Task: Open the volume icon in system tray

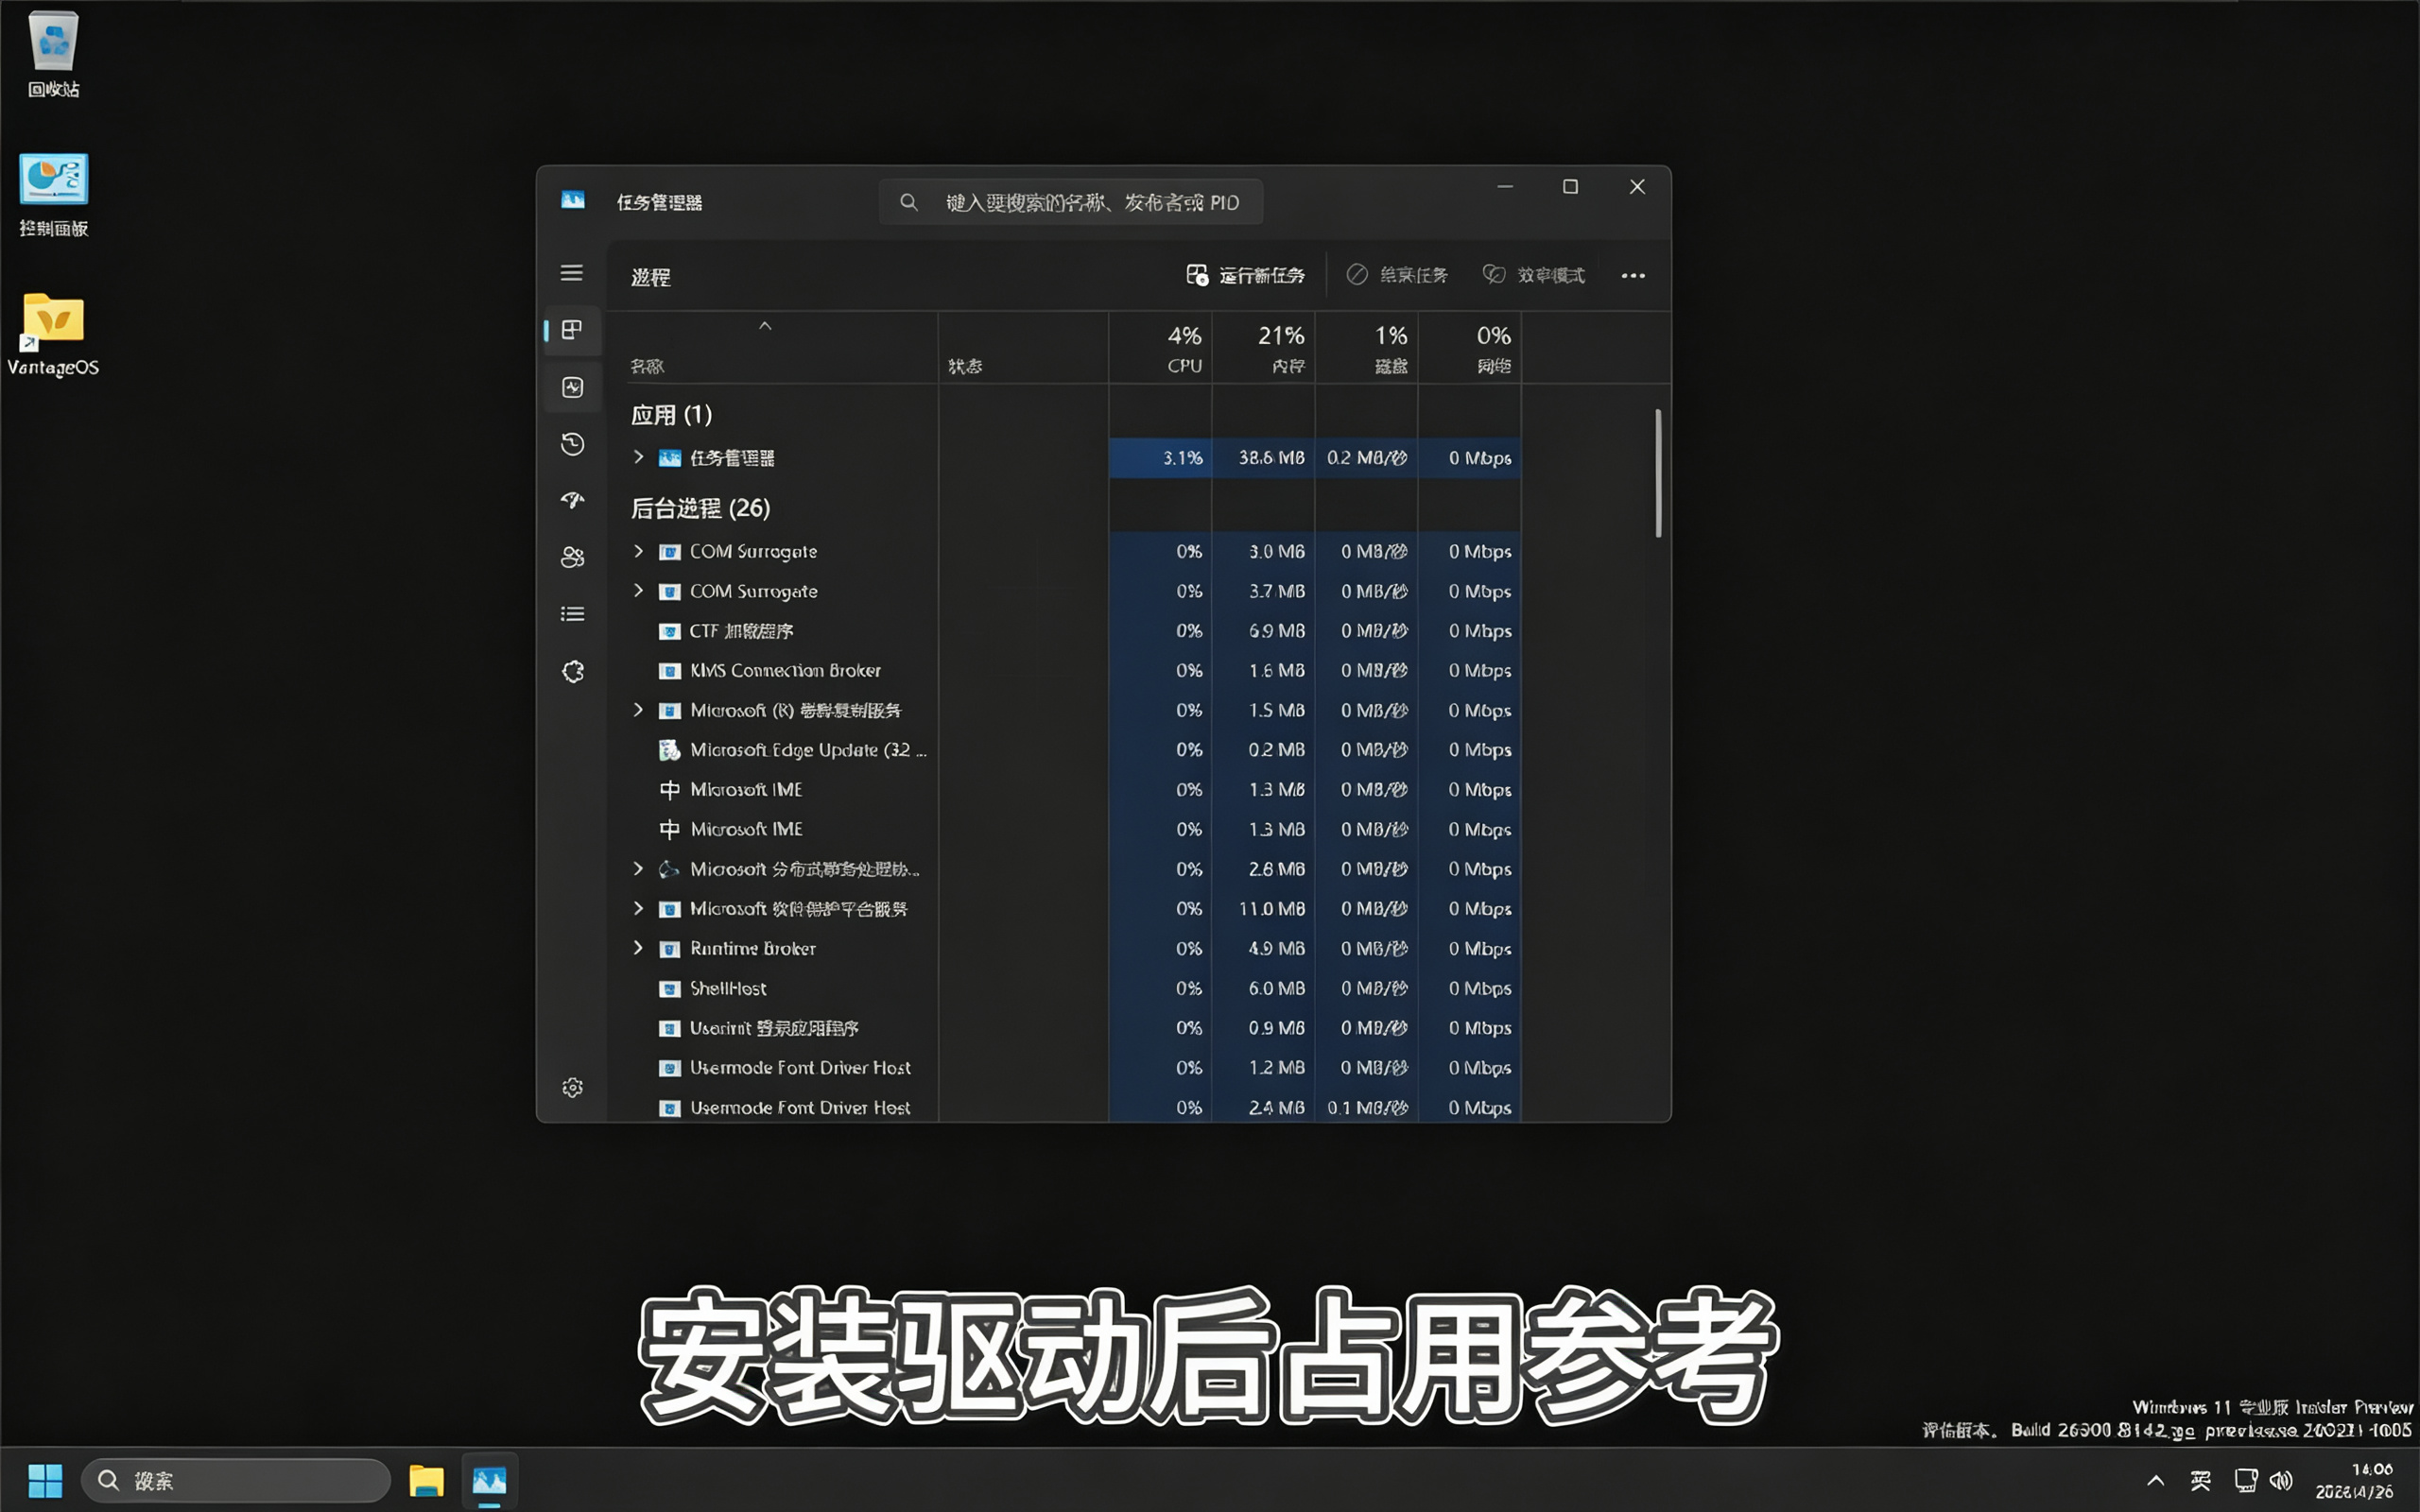Action: [2281, 1480]
